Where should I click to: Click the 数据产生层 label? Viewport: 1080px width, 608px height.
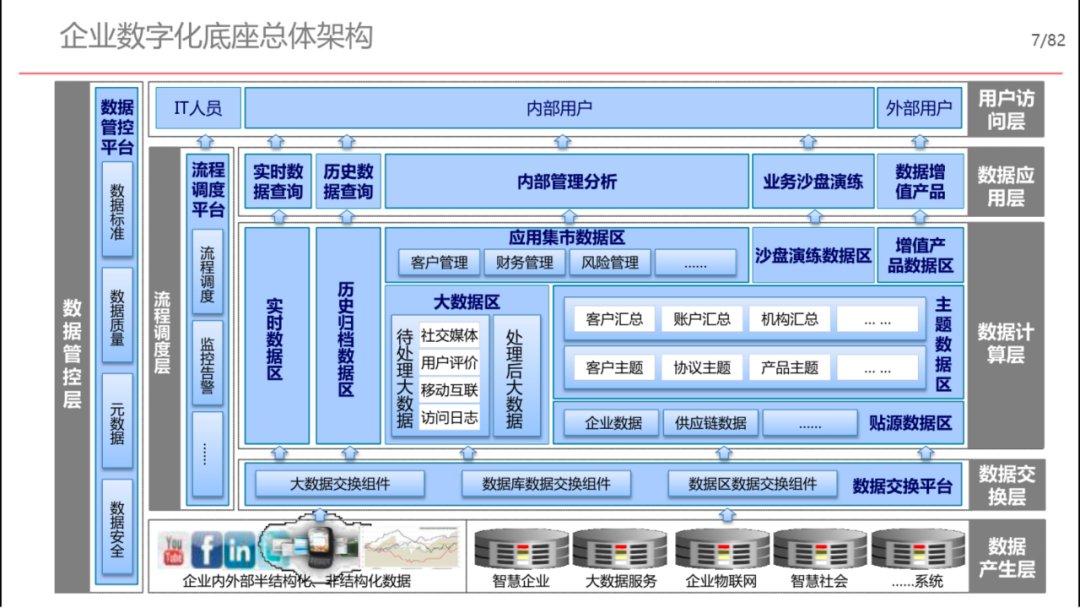[x=1006, y=558]
